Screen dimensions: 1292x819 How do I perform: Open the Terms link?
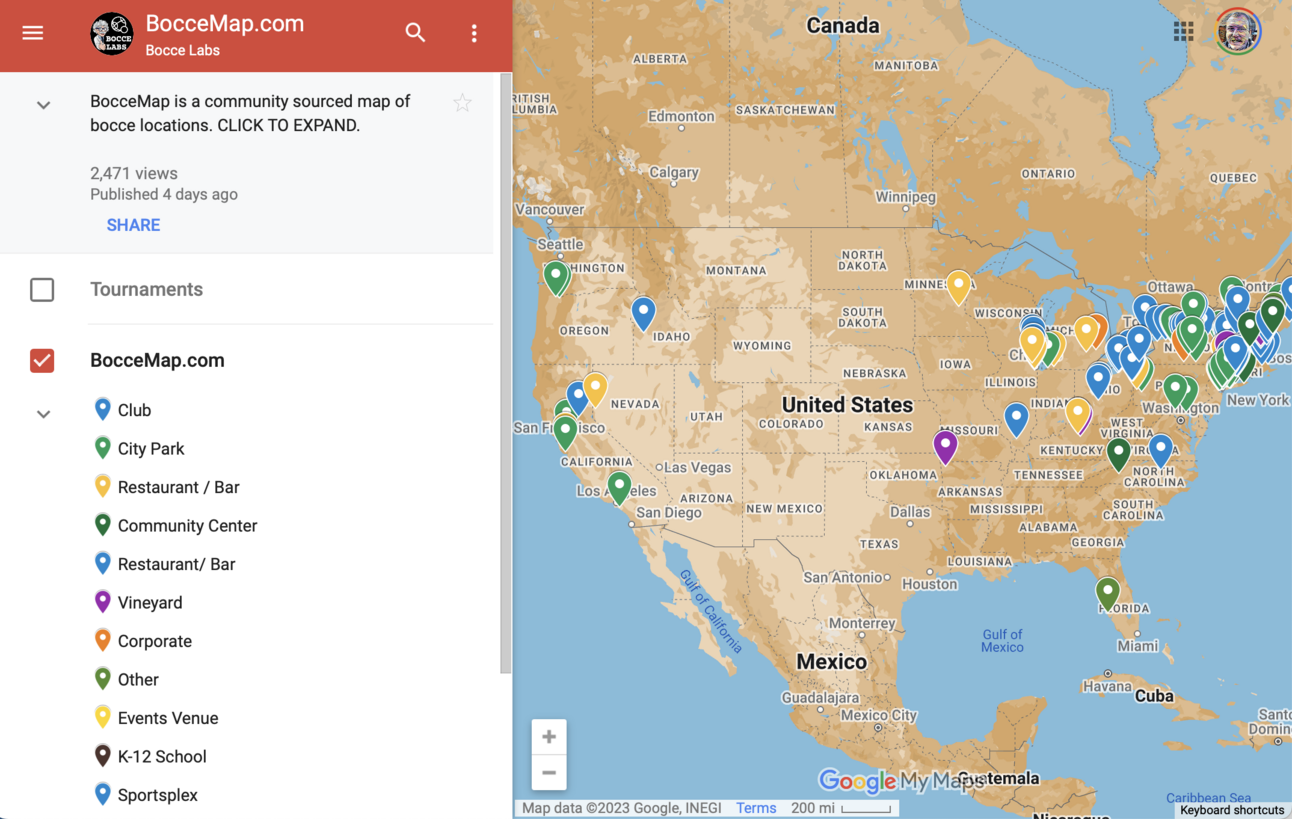pyautogui.click(x=756, y=808)
